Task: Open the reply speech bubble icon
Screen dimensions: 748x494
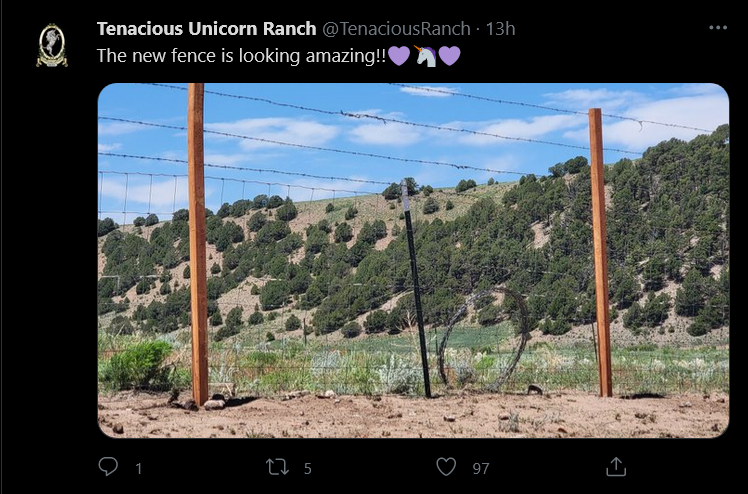Action: (x=108, y=466)
